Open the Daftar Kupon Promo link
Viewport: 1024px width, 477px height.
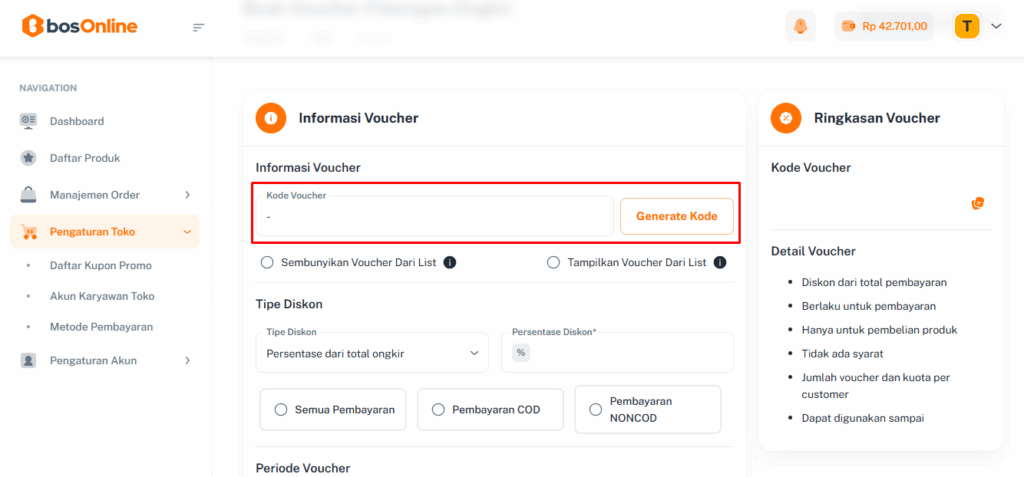(101, 266)
